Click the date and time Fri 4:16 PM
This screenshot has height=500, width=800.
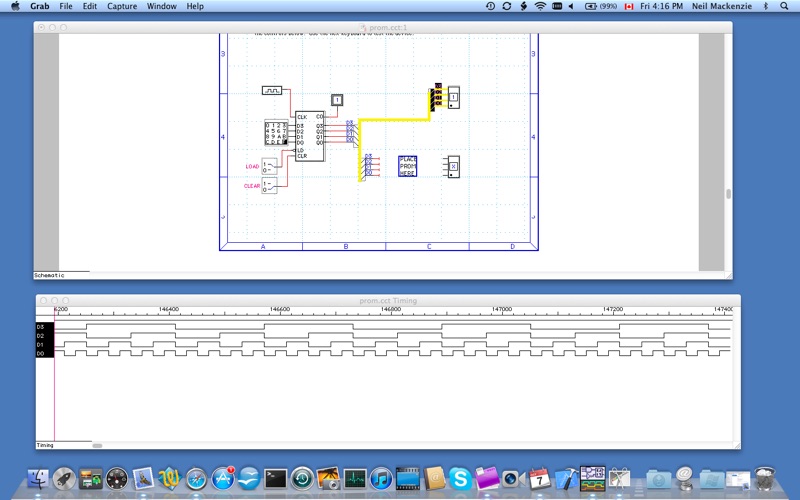(661, 6)
